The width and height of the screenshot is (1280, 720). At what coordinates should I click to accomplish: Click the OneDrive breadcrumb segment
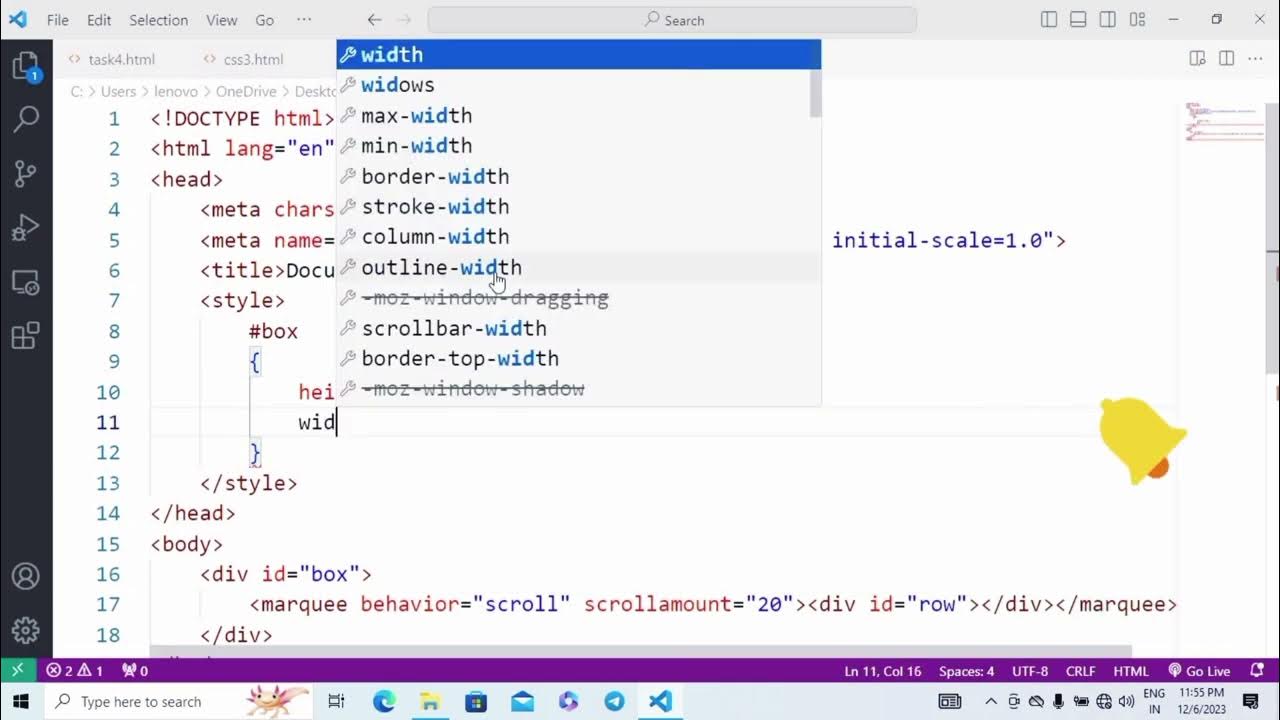245,91
